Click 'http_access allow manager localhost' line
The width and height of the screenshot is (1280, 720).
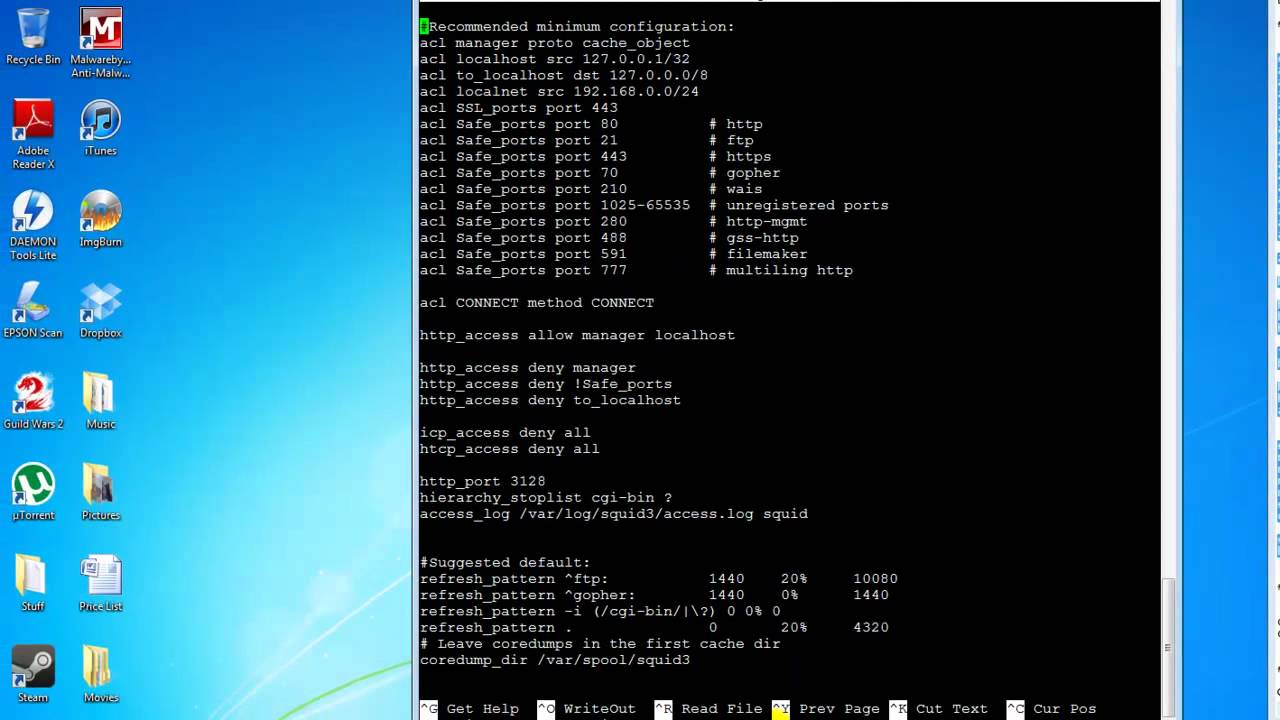(x=577, y=335)
